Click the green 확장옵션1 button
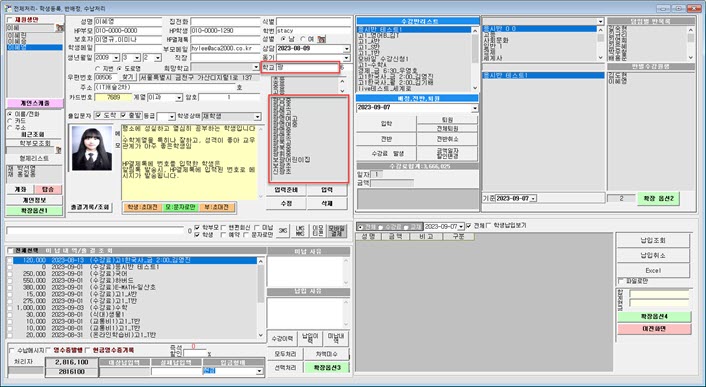 (34, 211)
